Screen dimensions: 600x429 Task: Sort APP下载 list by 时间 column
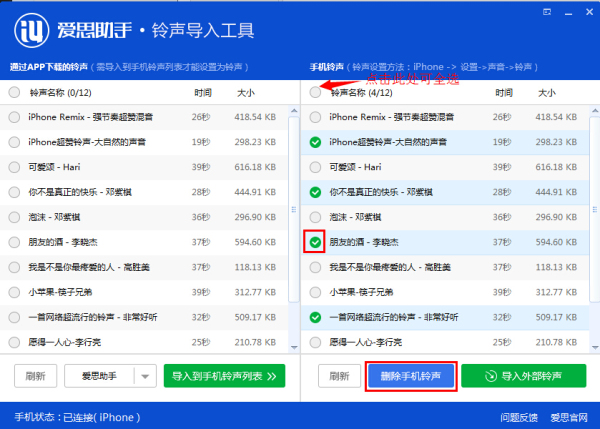tap(202, 92)
